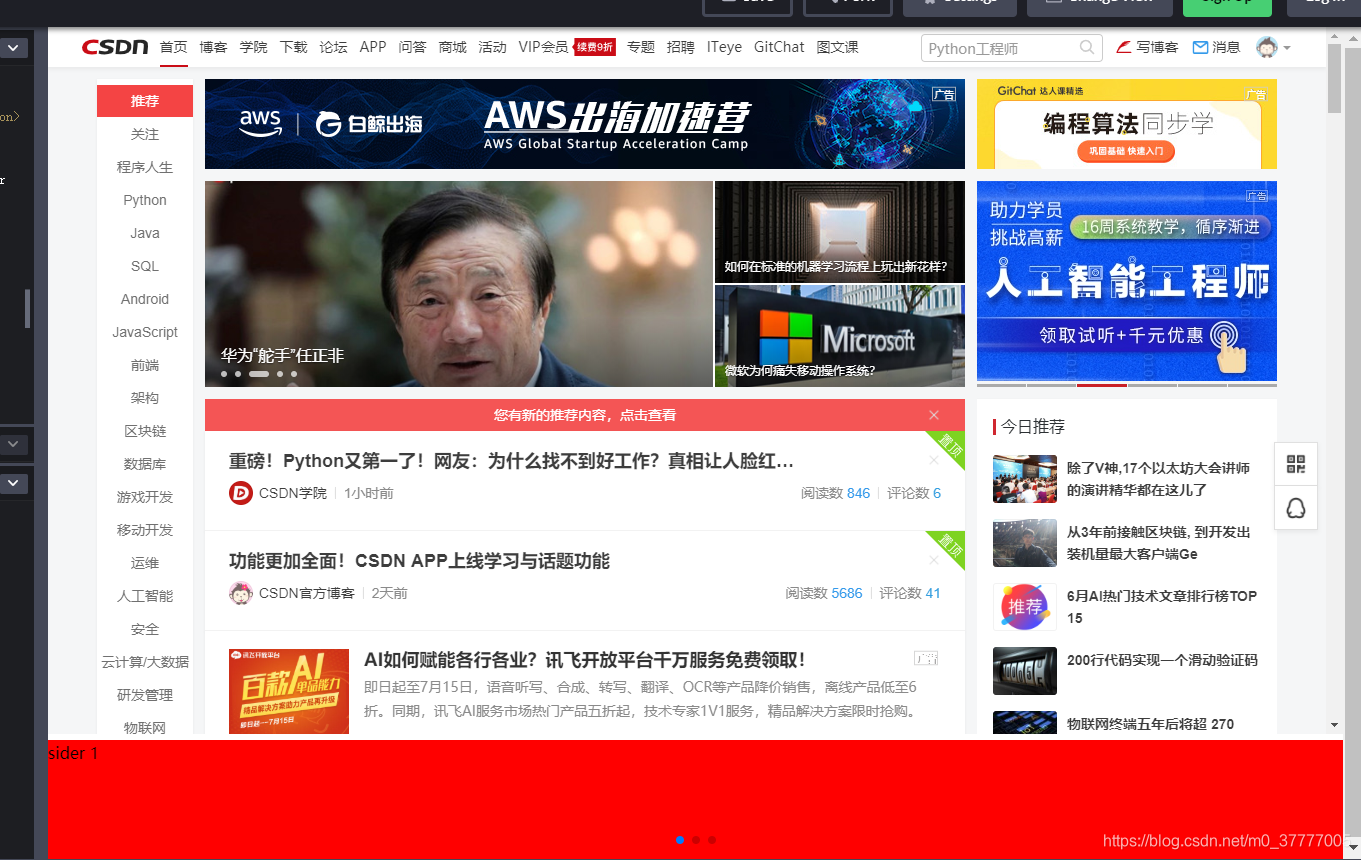Viewport: 1361px width, 860px height.
Task: Click the down arrow of the page scrollbar
Action: [1334, 725]
